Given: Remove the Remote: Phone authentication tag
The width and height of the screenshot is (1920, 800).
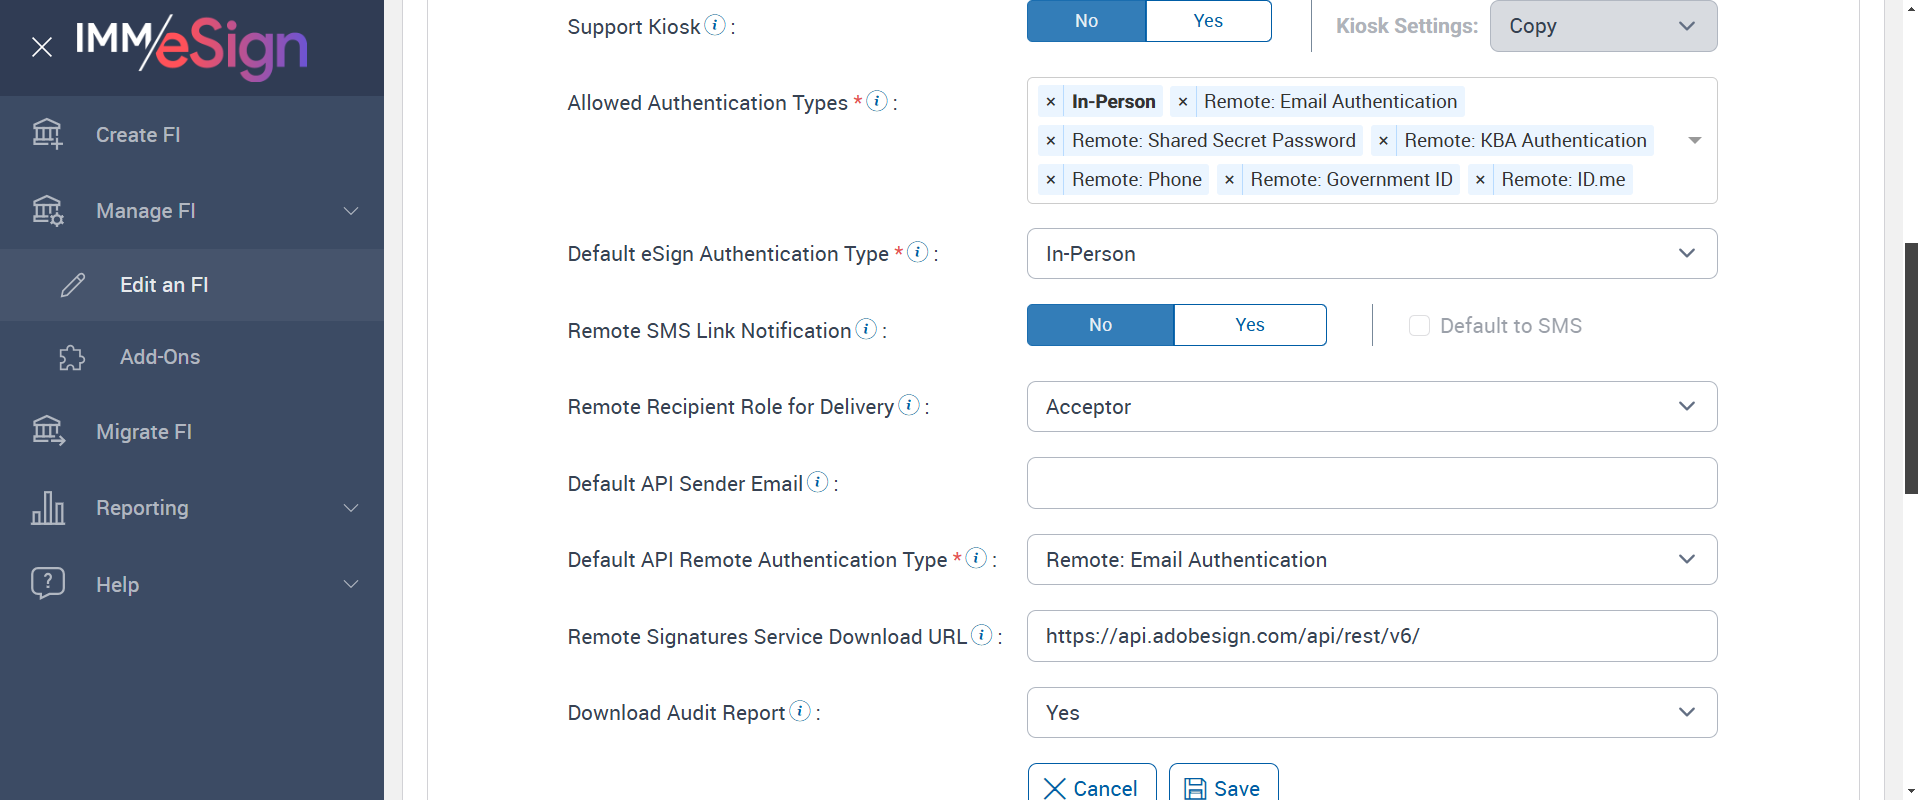Looking at the screenshot, I should click(1051, 180).
